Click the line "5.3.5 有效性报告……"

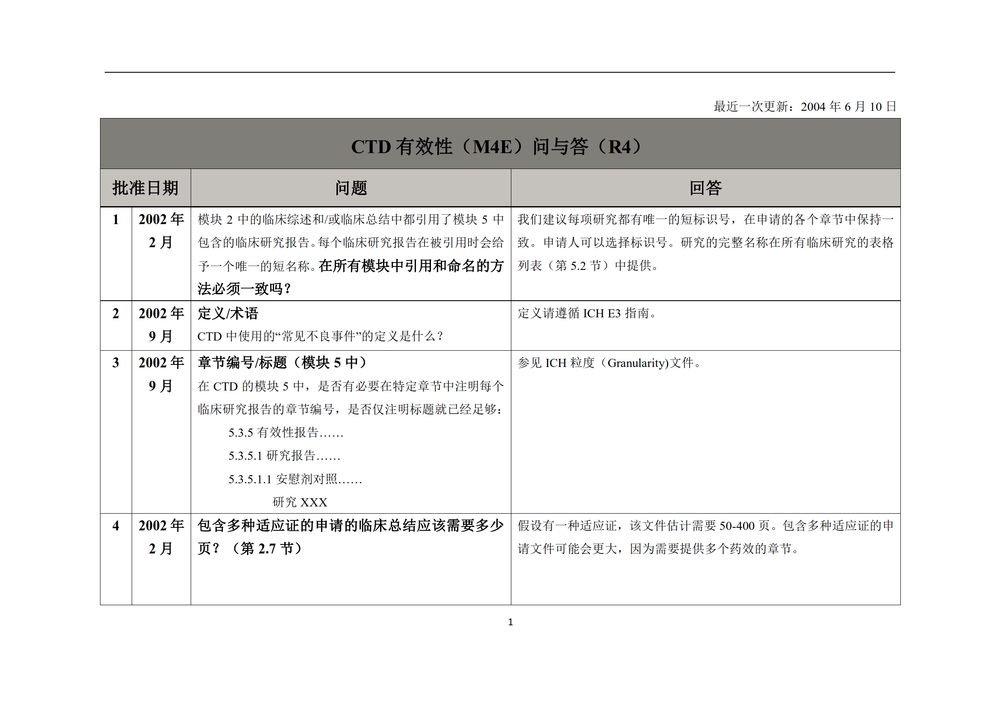click(286, 433)
